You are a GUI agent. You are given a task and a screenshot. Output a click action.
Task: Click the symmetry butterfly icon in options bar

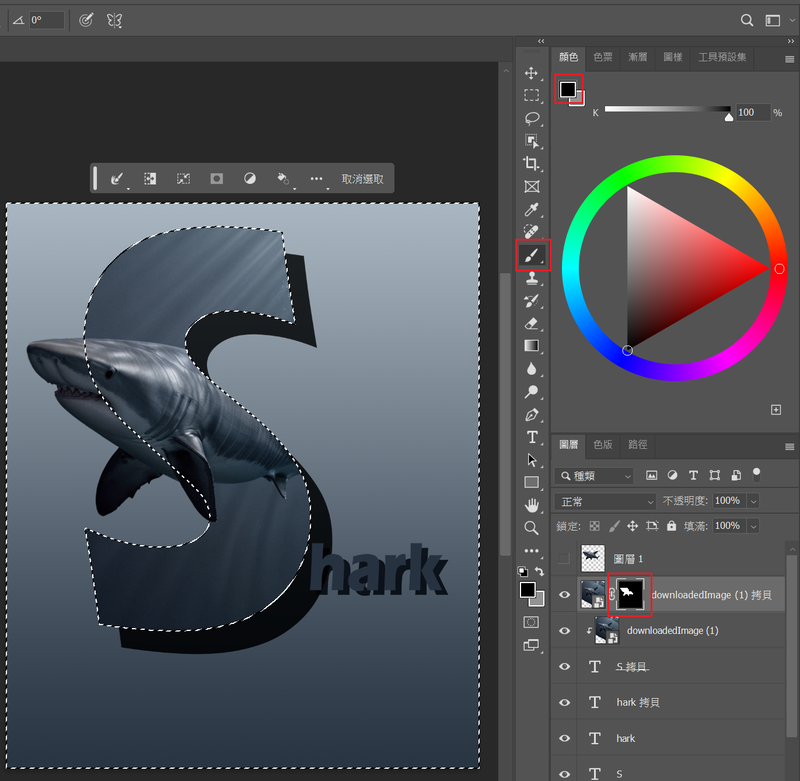pos(114,20)
